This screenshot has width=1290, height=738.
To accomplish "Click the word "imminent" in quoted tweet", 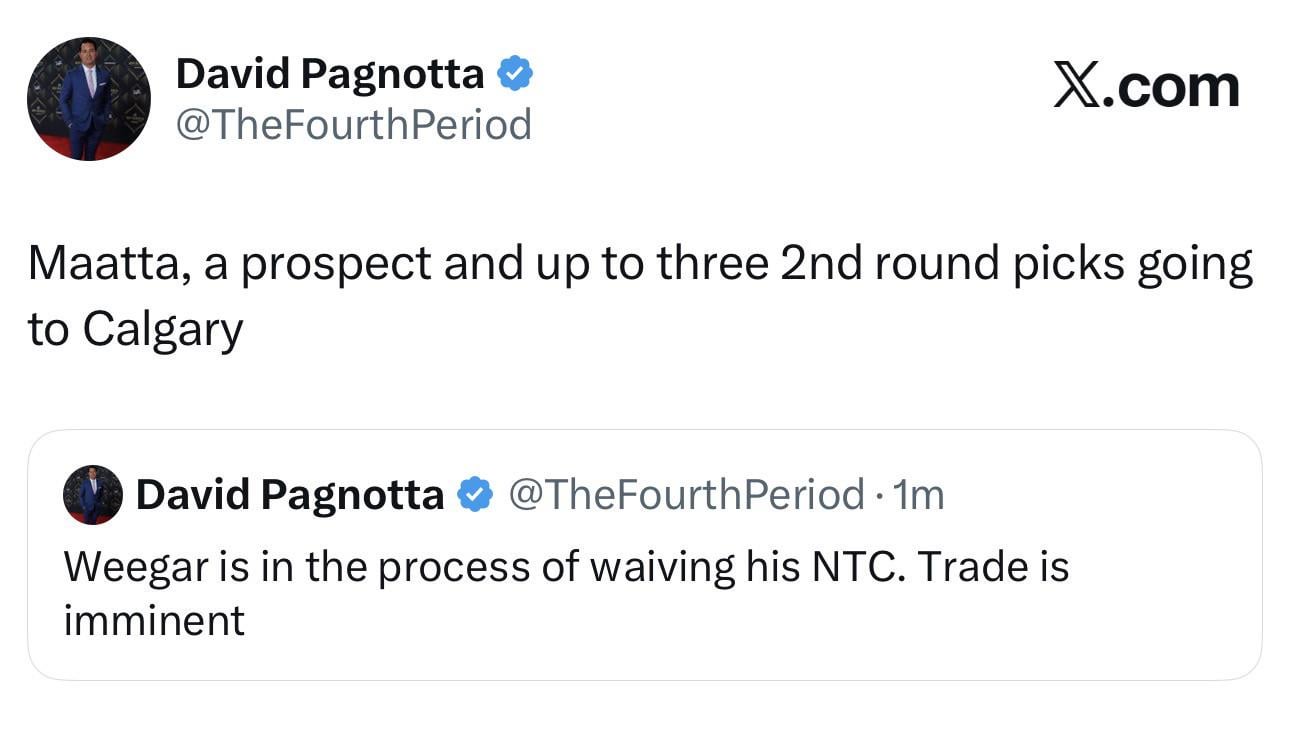I will 154,621.
